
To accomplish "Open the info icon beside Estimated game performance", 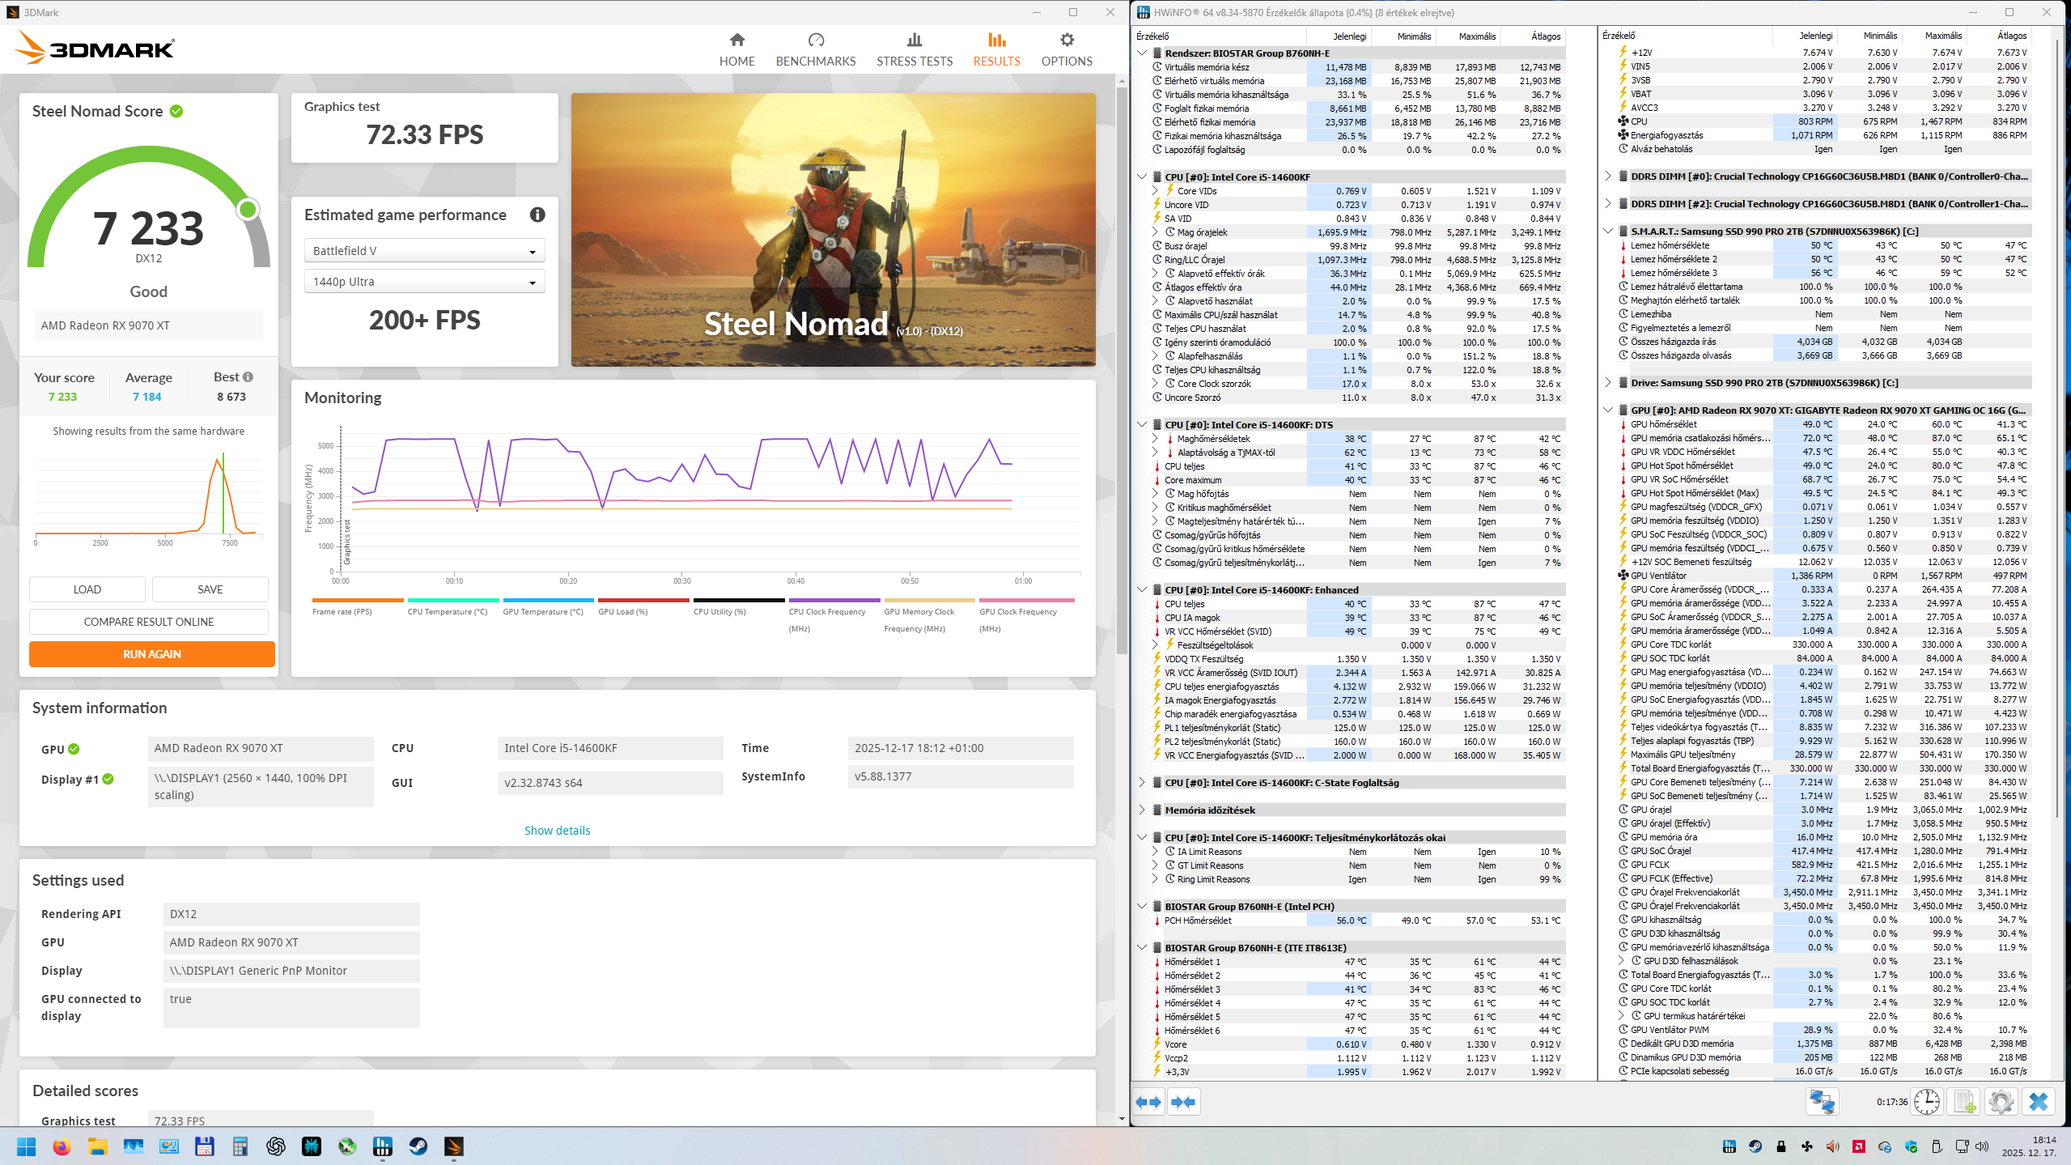I will pos(537,215).
